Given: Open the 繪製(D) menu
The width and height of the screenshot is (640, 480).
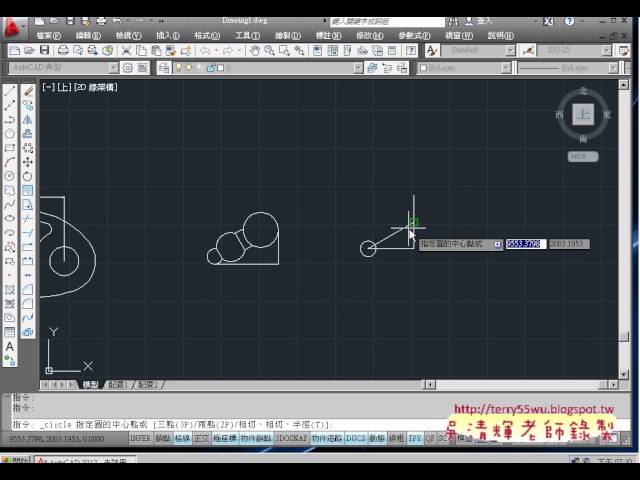Looking at the screenshot, I should click(288, 36).
